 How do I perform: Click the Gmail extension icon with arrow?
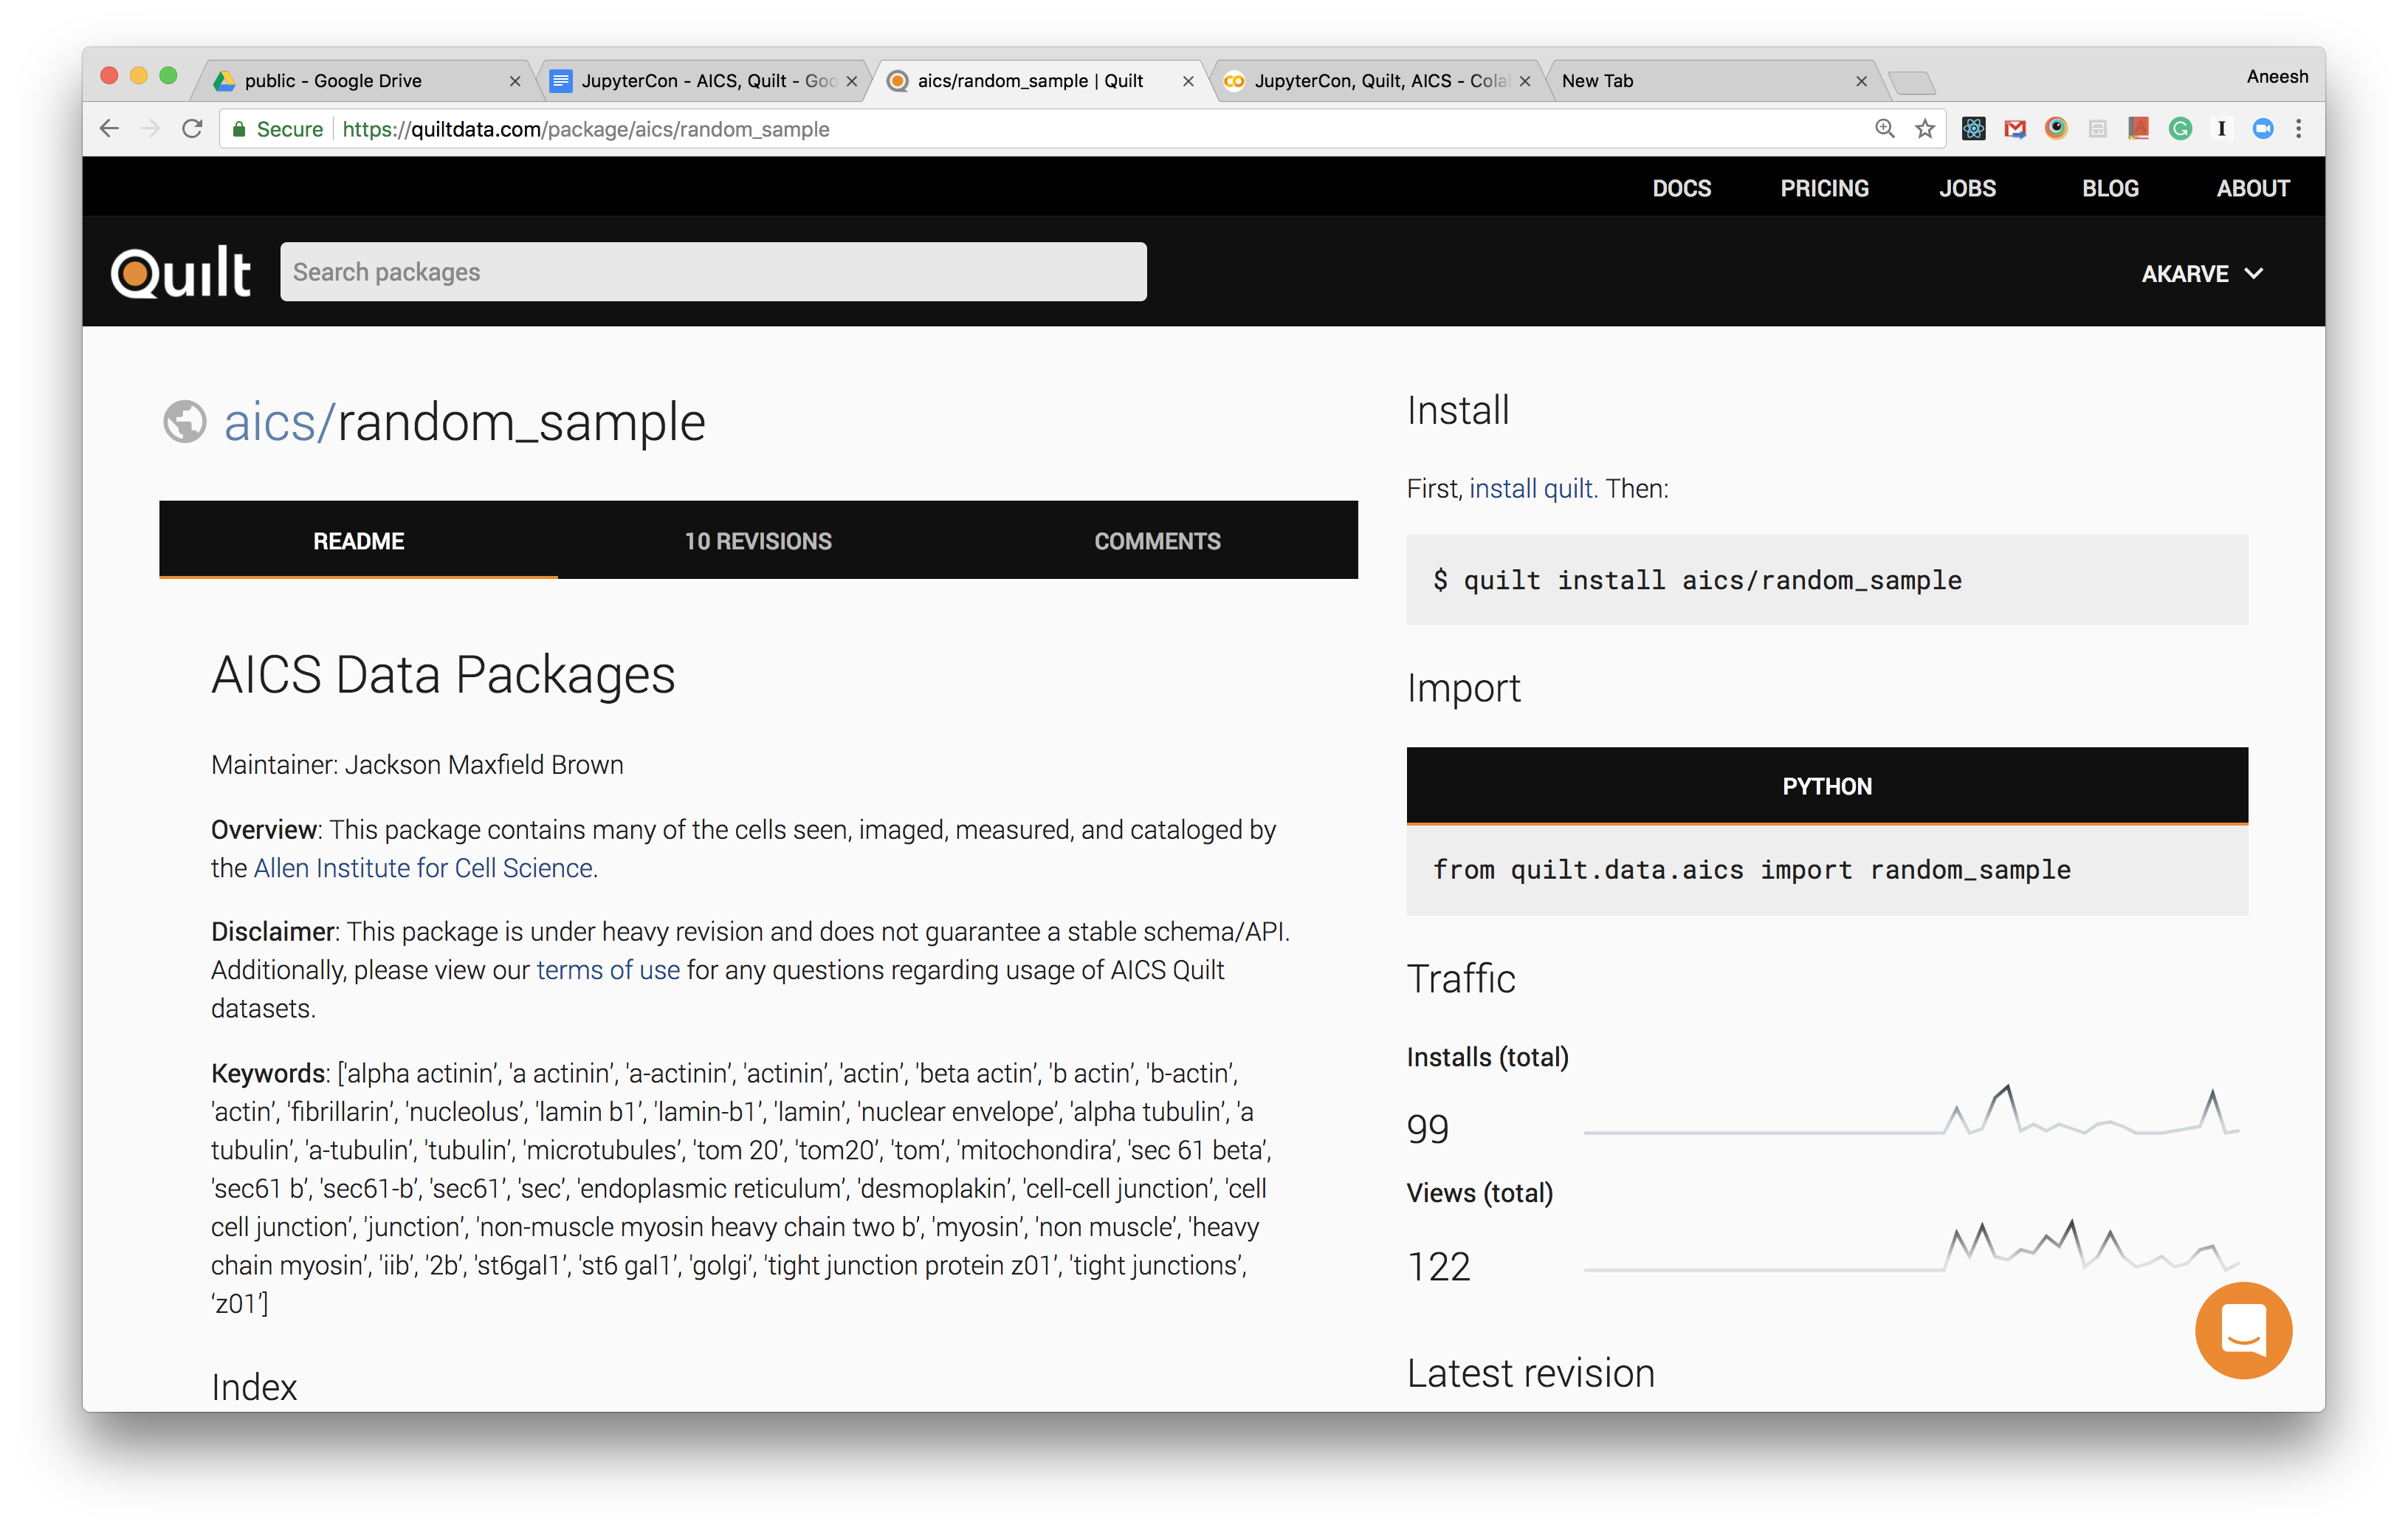point(2015,129)
